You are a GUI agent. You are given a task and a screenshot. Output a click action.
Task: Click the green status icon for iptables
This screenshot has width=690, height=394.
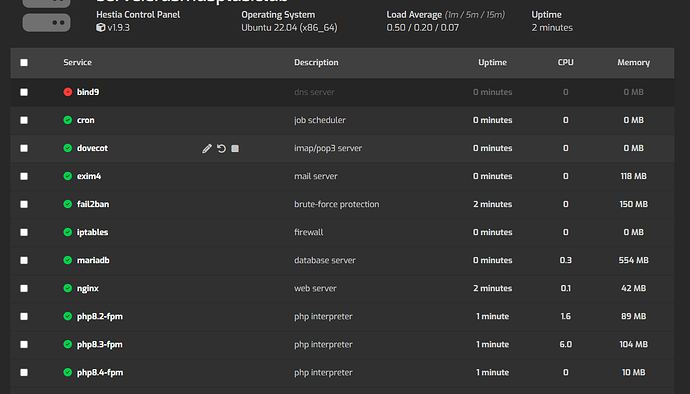click(67, 232)
